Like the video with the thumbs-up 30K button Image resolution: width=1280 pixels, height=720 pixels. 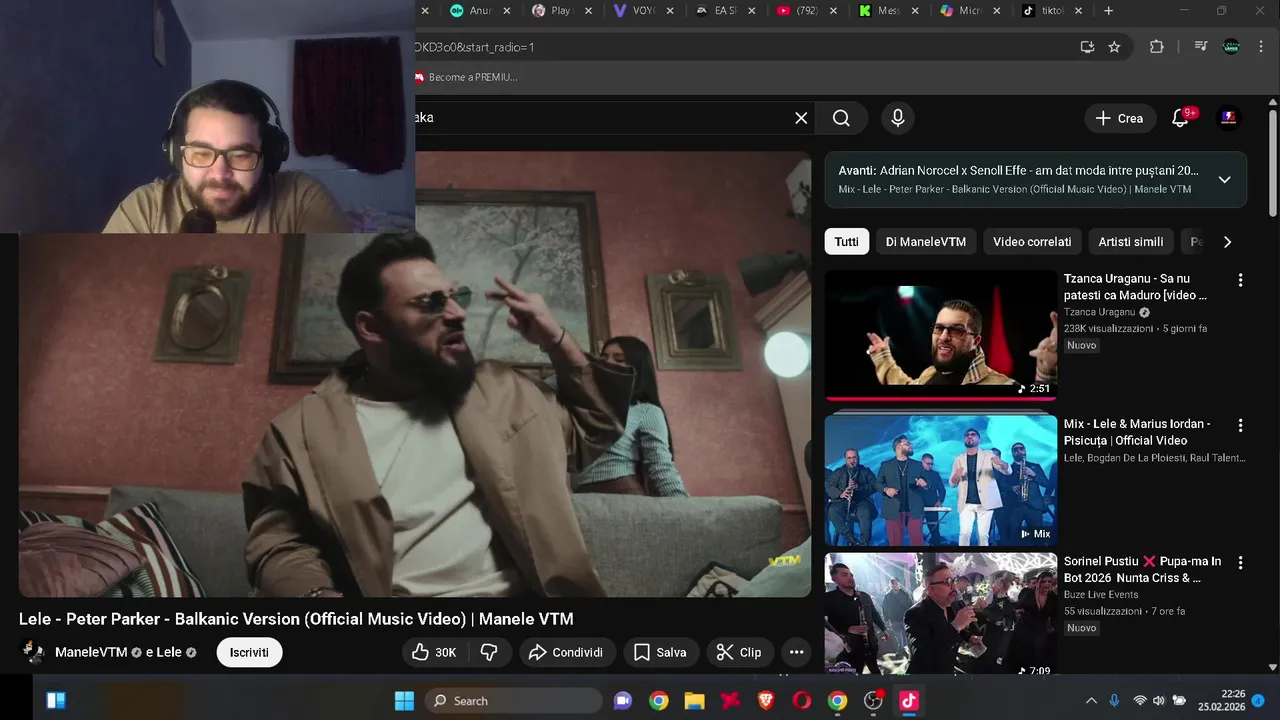pyautogui.click(x=434, y=652)
